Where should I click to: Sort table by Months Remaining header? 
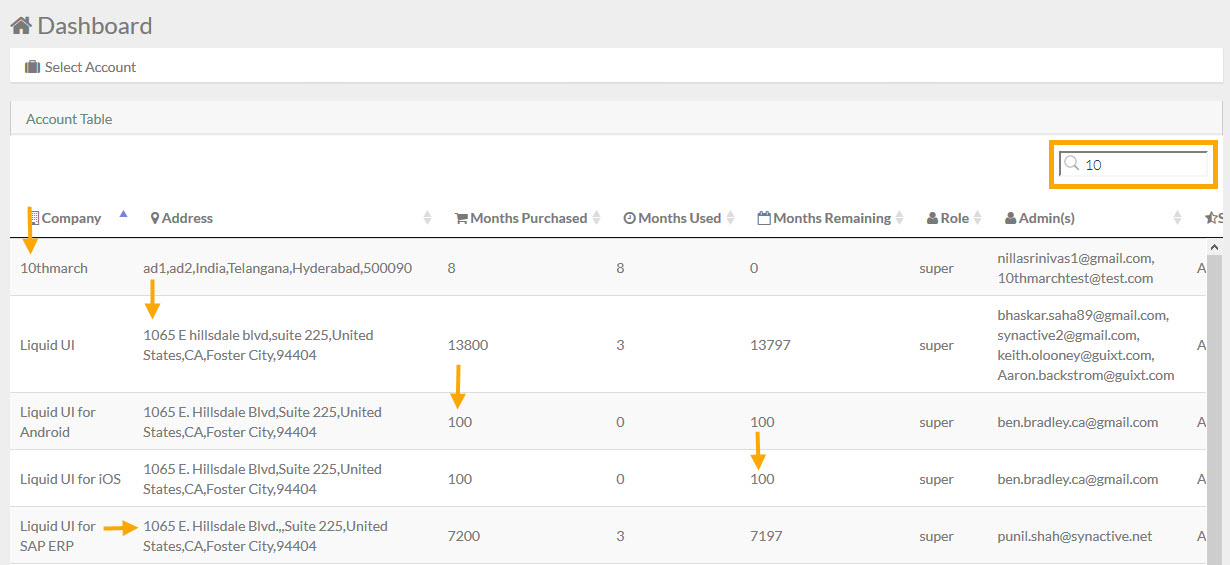832,218
